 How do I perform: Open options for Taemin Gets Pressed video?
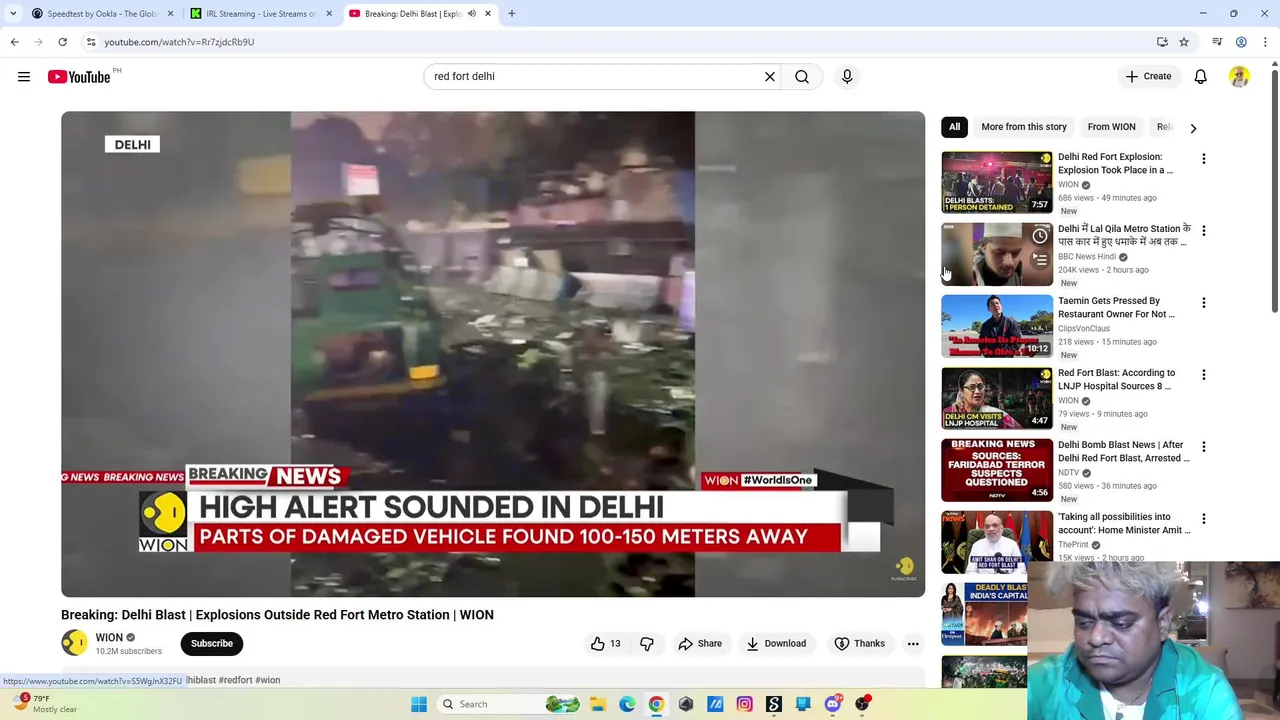tap(1204, 303)
